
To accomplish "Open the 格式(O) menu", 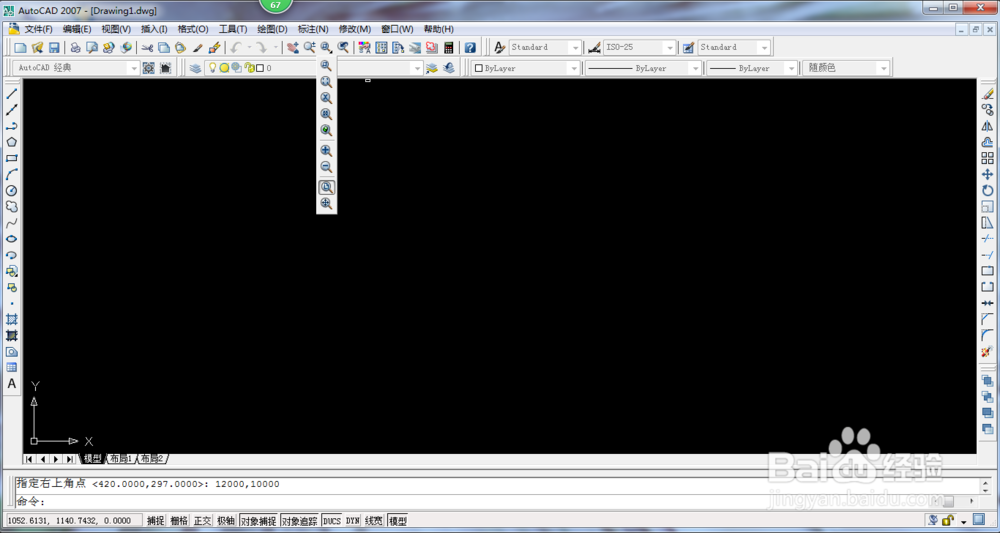I will coord(193,29).
